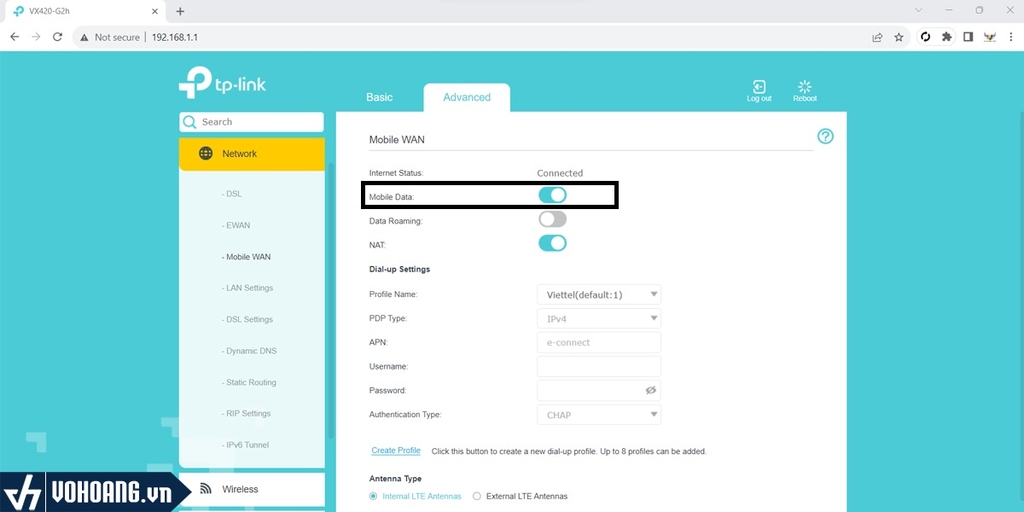Turn off the Mobile Data switch

point(552,195)
